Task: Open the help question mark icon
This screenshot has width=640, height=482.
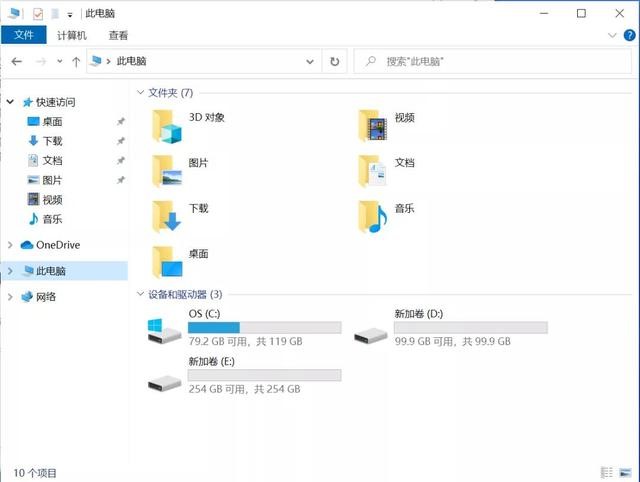Action: pyautogui.click(x=629, y=36)
